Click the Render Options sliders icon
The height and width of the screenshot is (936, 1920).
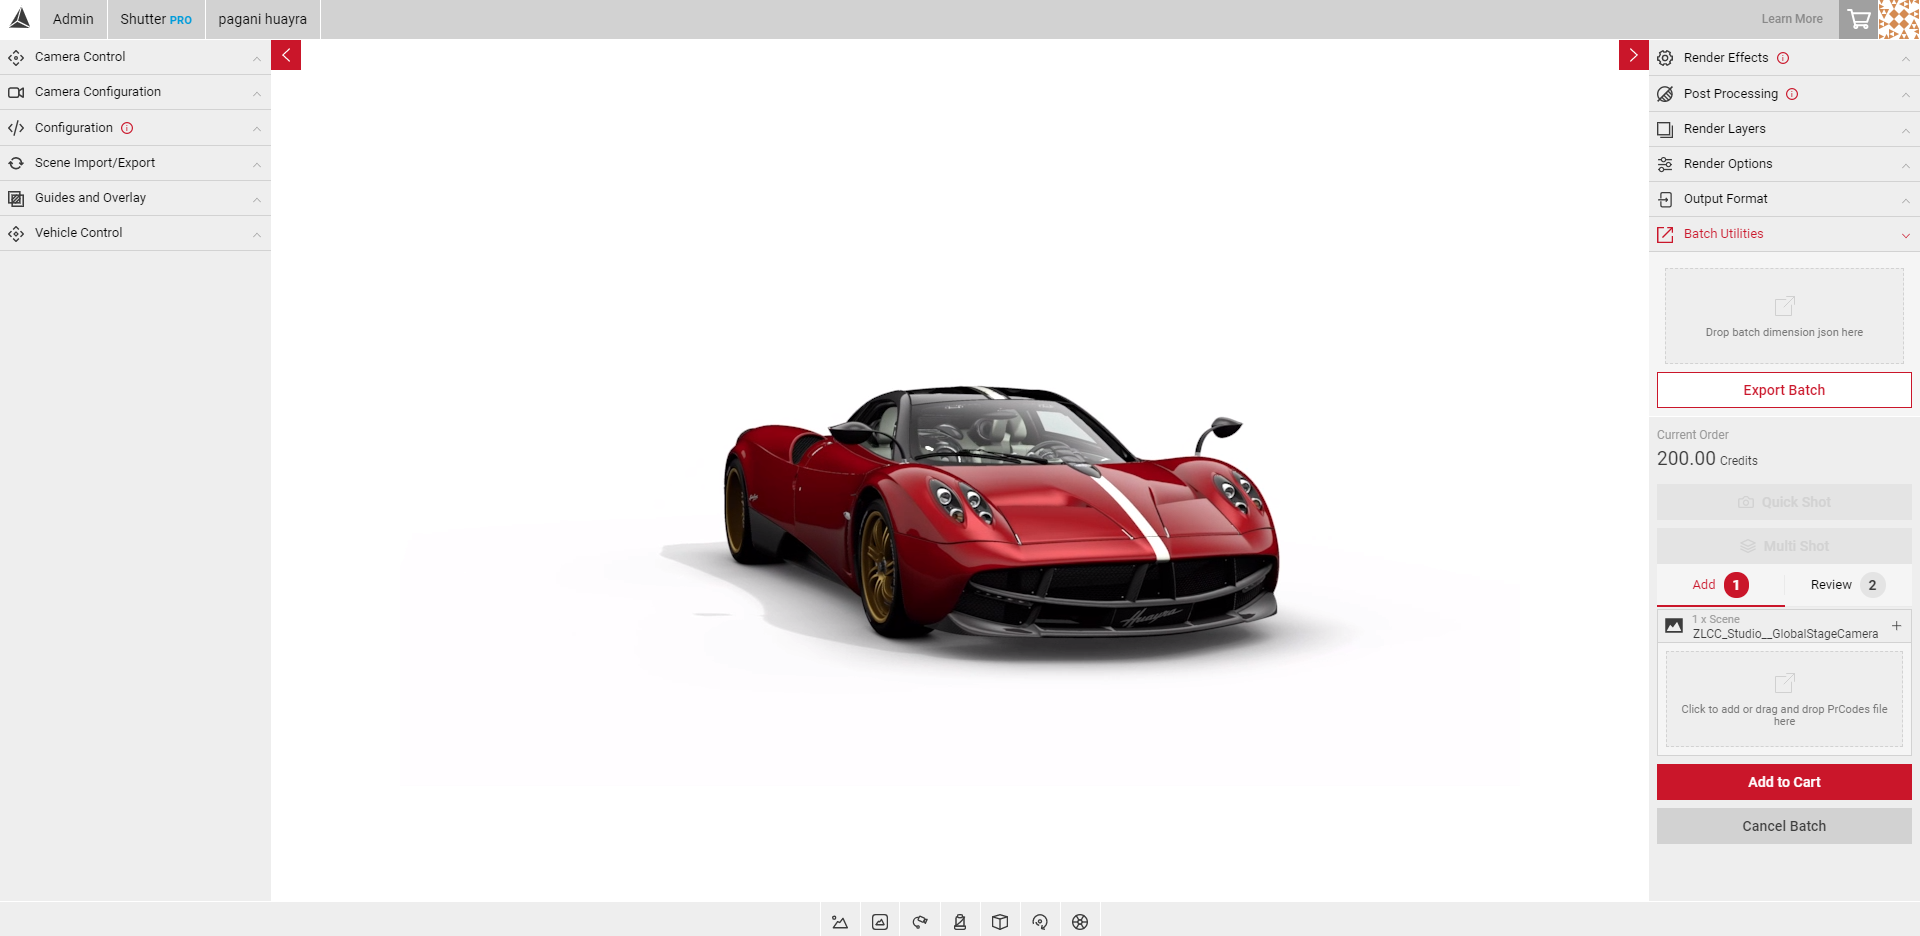click(x=1665, y=164)
